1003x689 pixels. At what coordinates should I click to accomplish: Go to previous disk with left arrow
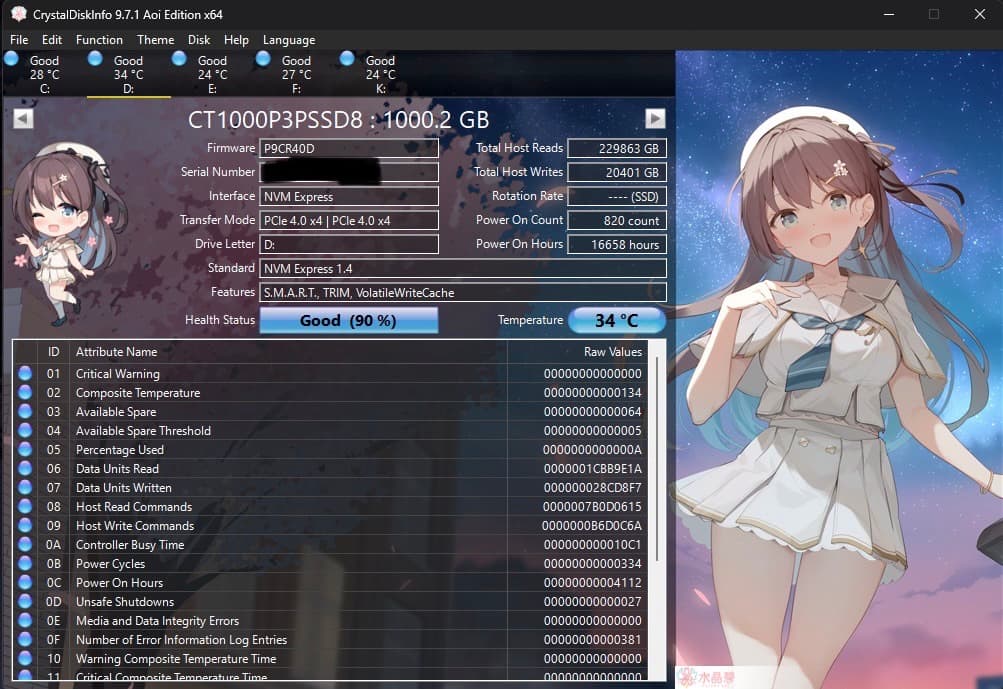[23, 118]
